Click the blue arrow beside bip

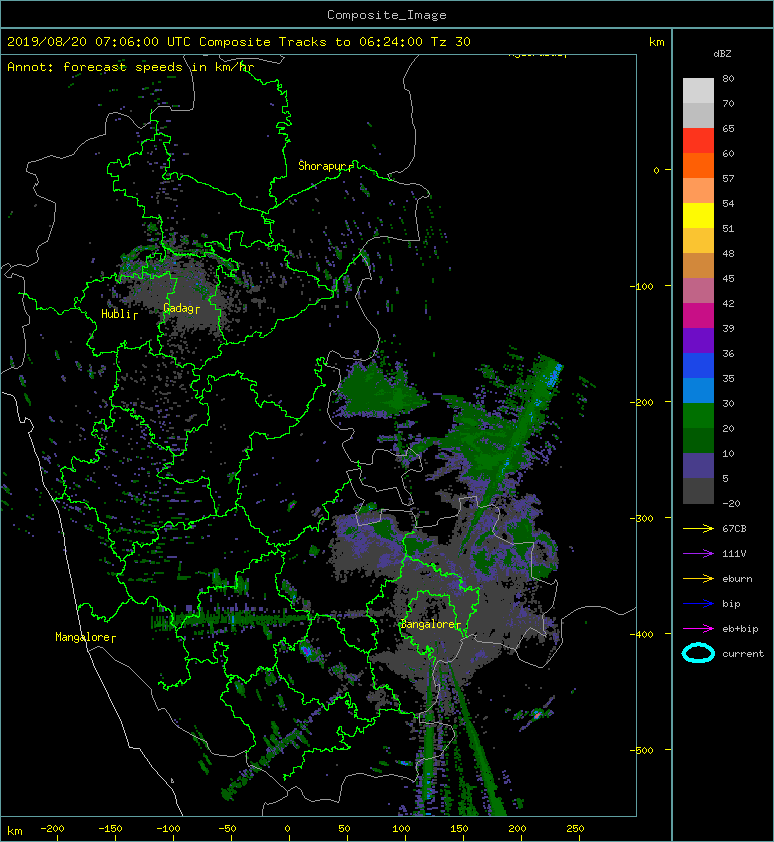pos(698,604)
